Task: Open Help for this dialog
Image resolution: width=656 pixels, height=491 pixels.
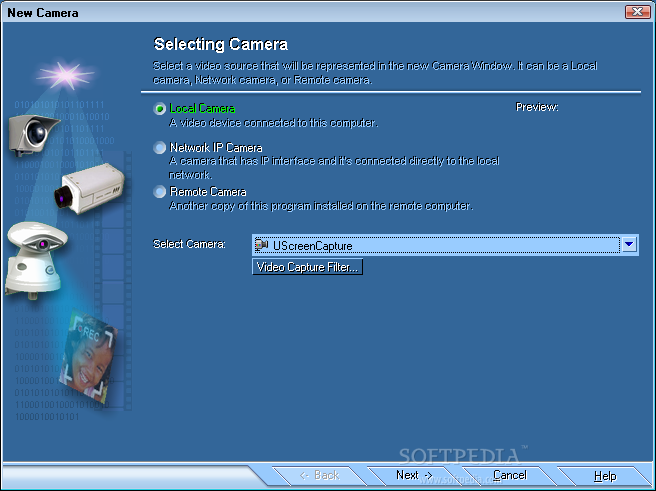Action: click(x=605, y=476)
